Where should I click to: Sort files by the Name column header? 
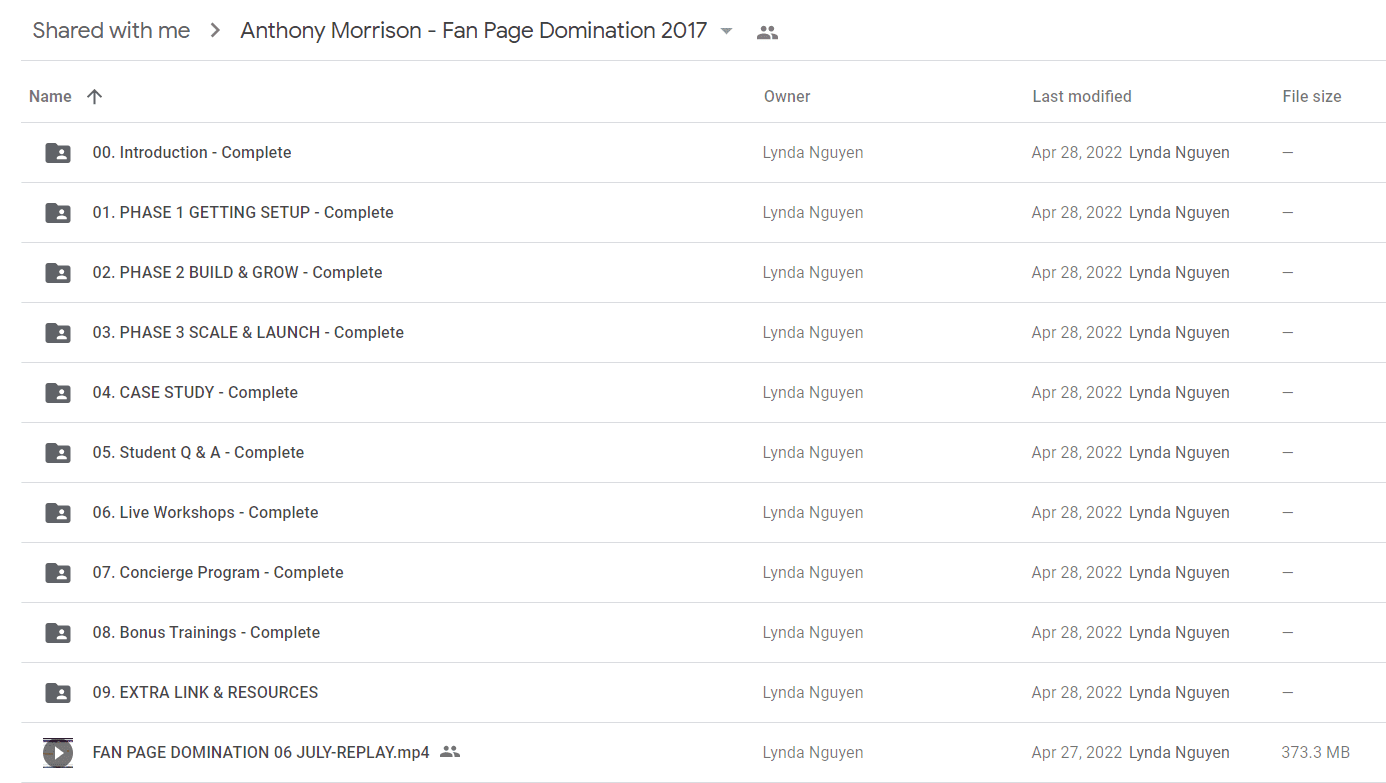click(50, 97)
